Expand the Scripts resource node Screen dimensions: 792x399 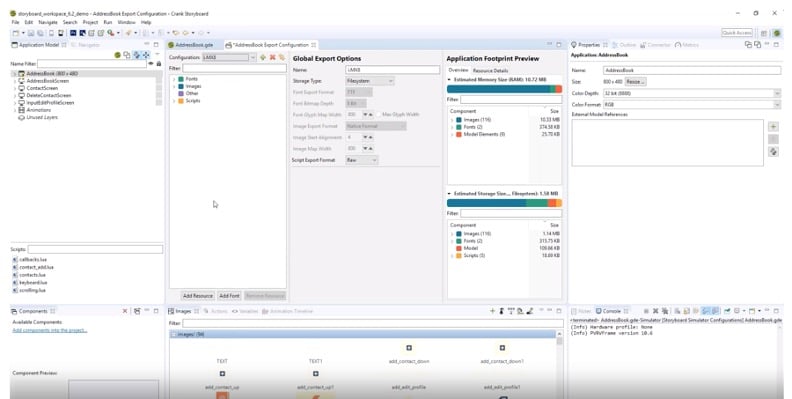174,101
